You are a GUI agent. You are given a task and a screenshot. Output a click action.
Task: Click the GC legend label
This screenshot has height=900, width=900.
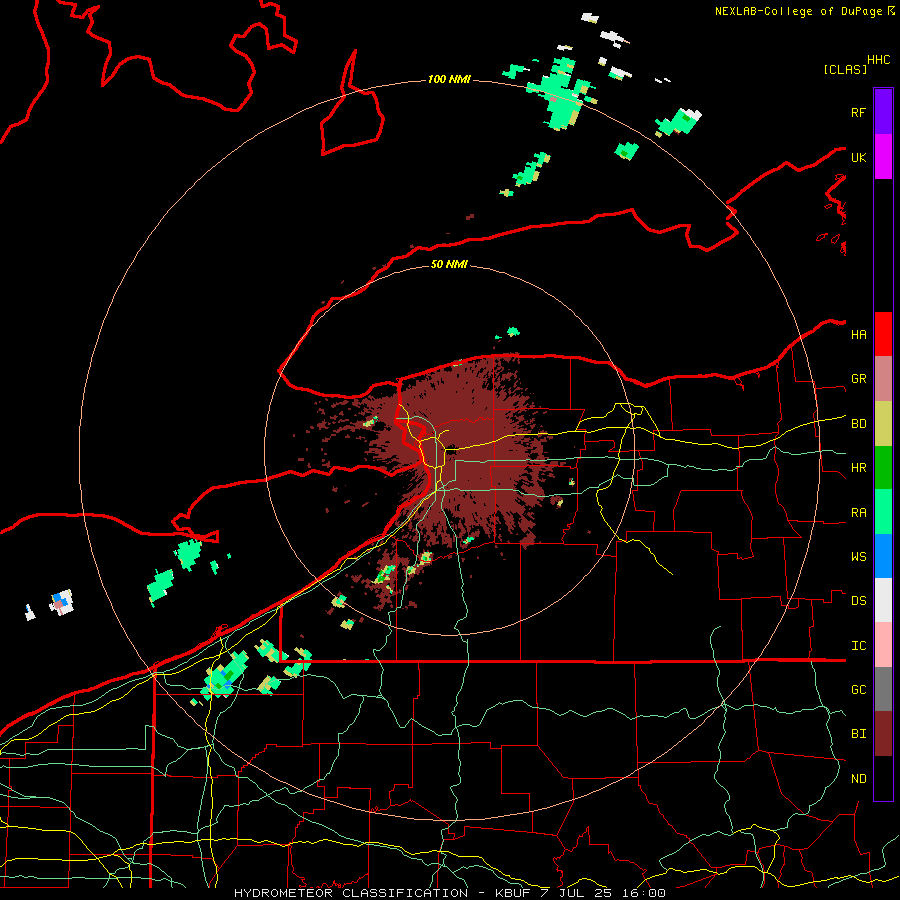[x=858, y=690]
